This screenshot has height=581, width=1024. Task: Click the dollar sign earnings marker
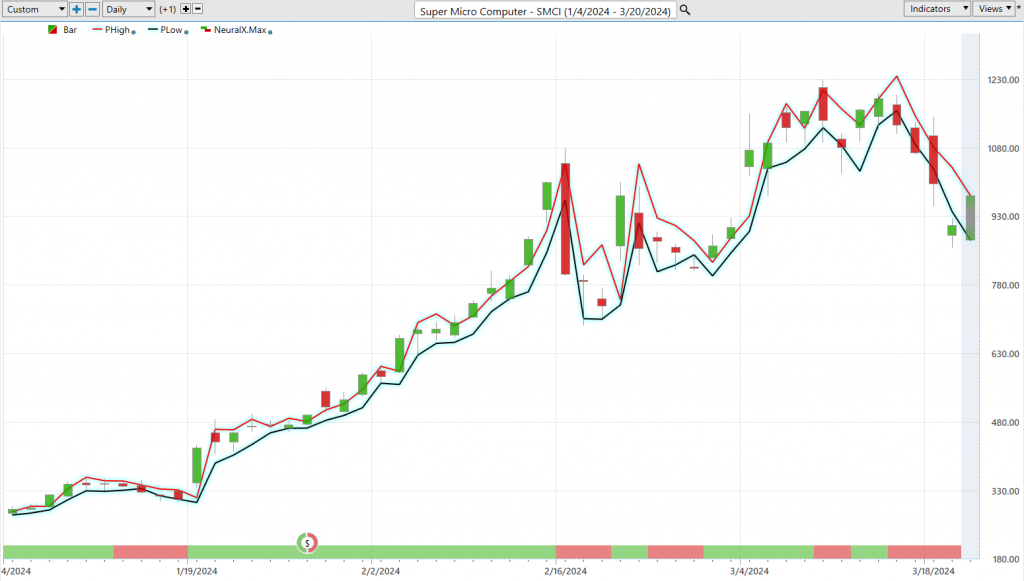[307, 542]
